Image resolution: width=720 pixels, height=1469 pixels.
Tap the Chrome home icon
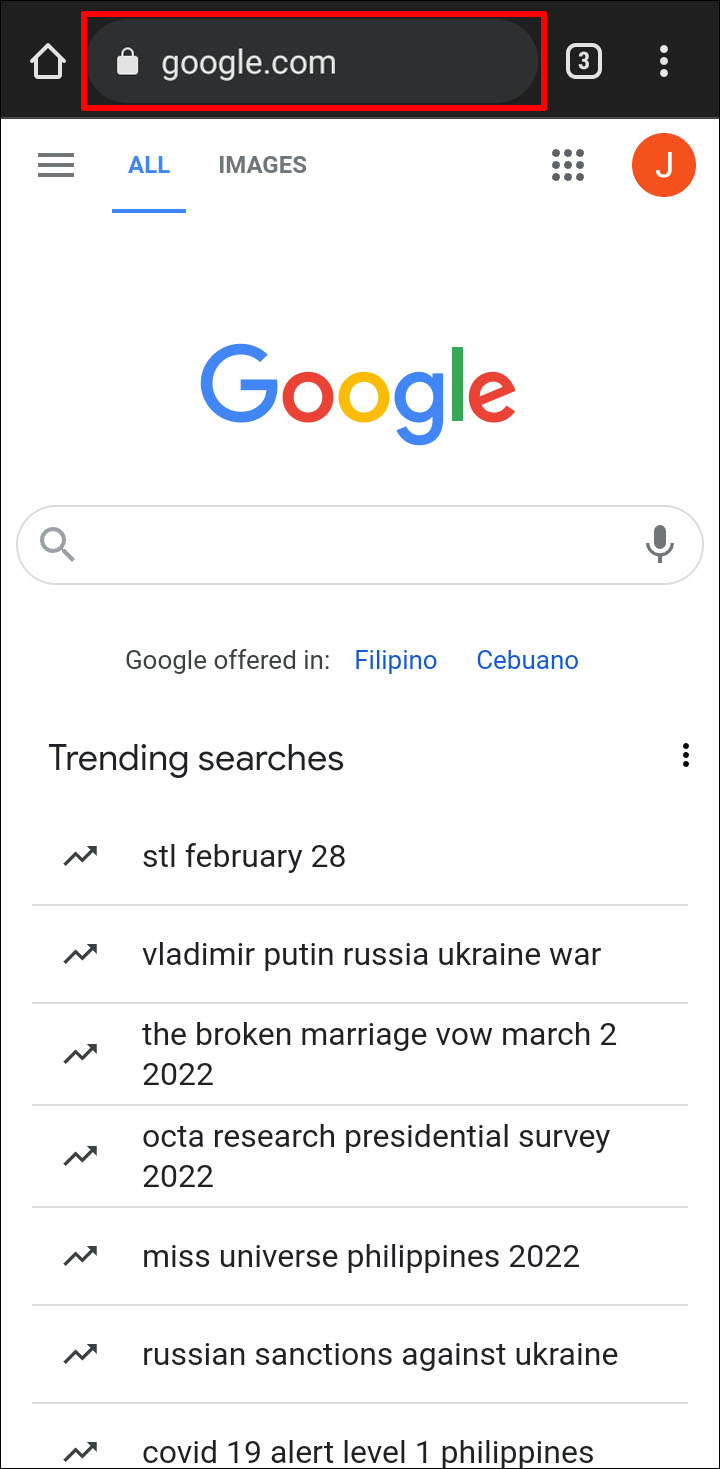47,63
